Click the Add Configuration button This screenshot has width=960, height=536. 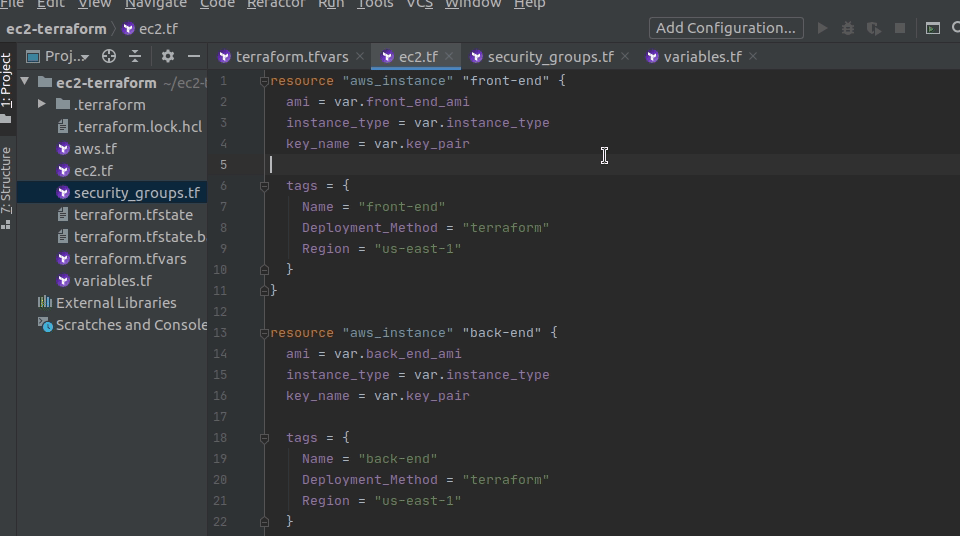point(726,28)
